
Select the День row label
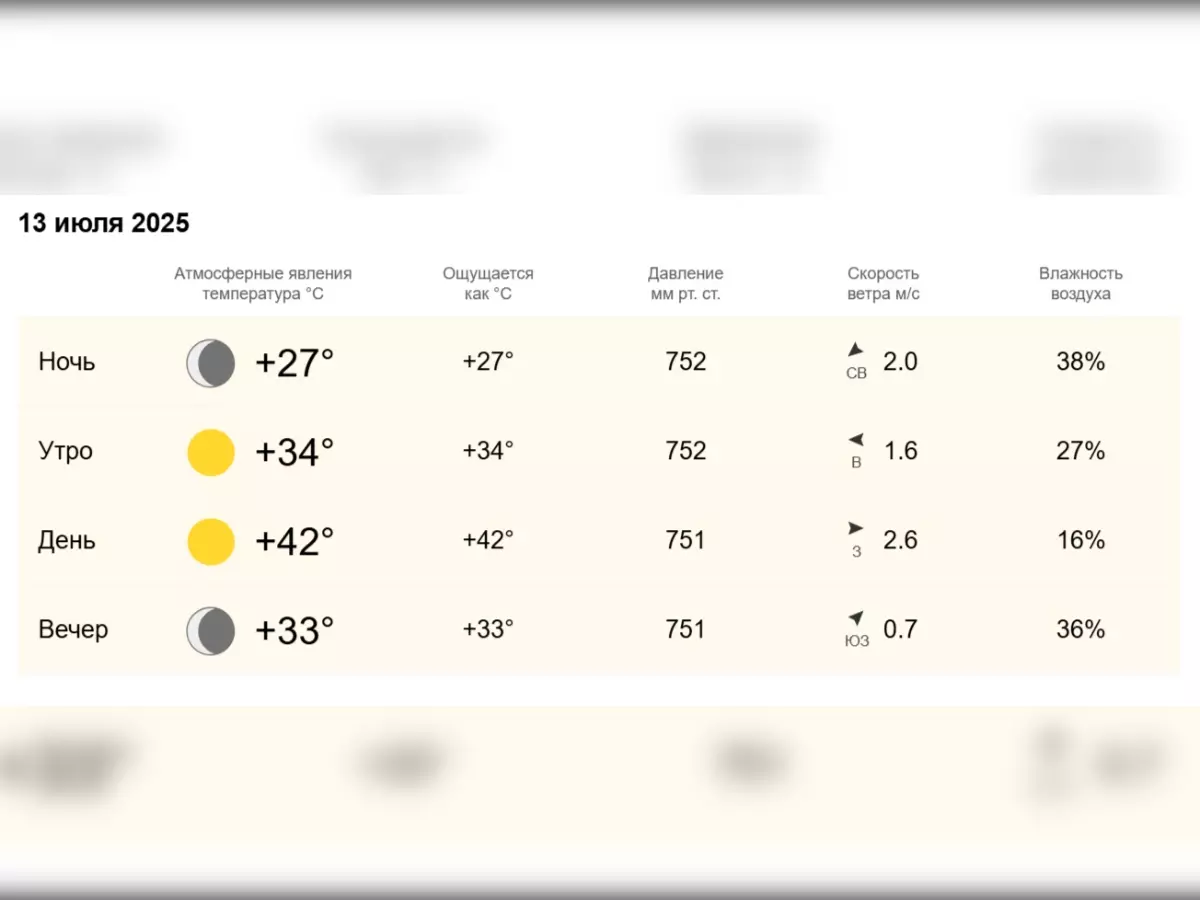(x=67, y=540)
